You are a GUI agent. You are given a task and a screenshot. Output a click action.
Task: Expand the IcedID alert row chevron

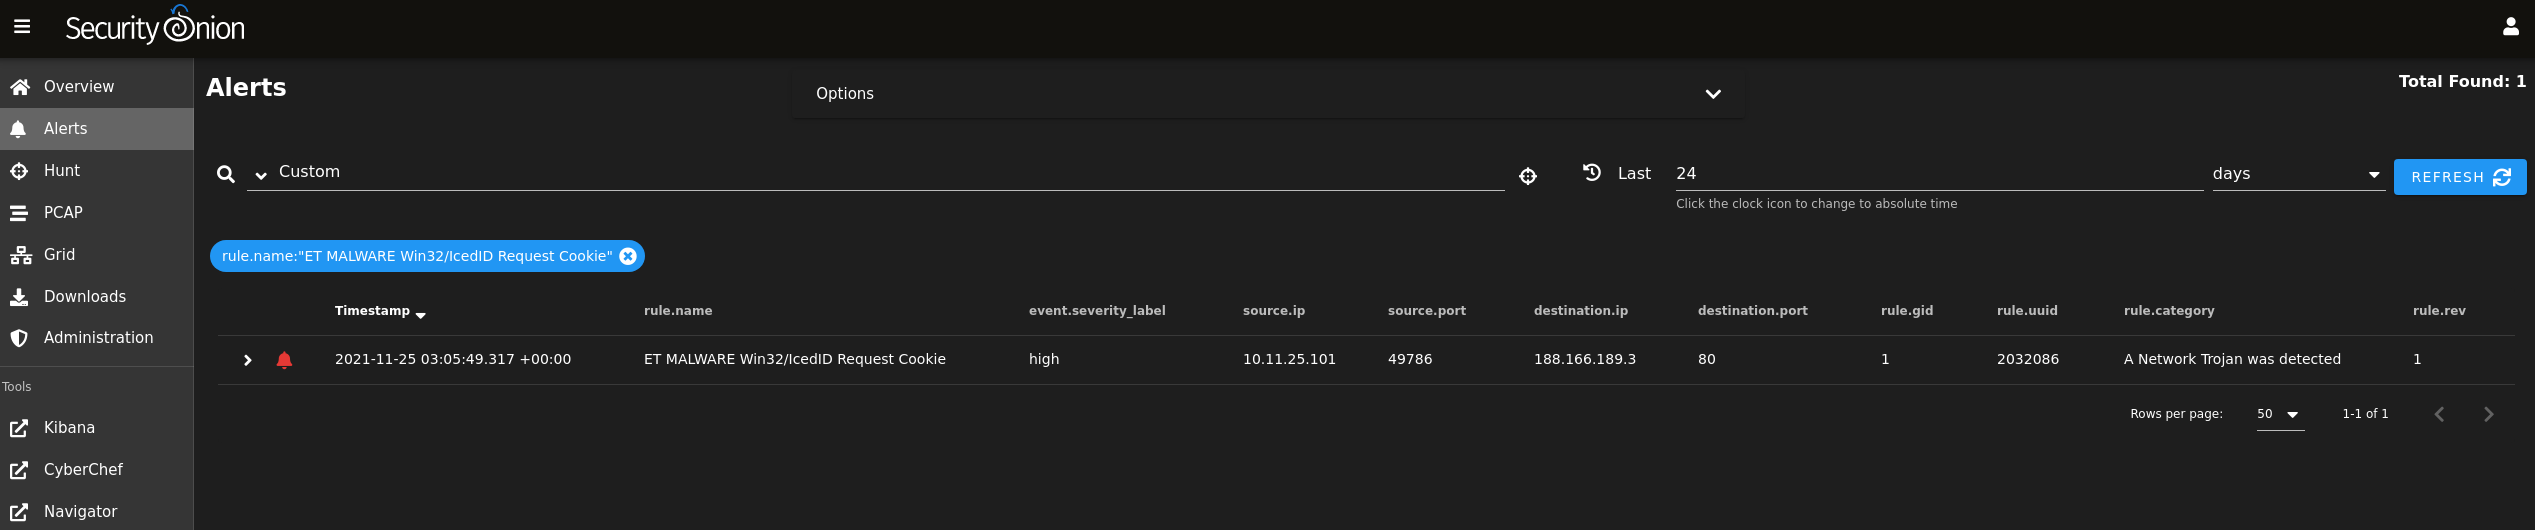[x=247, y=360]
